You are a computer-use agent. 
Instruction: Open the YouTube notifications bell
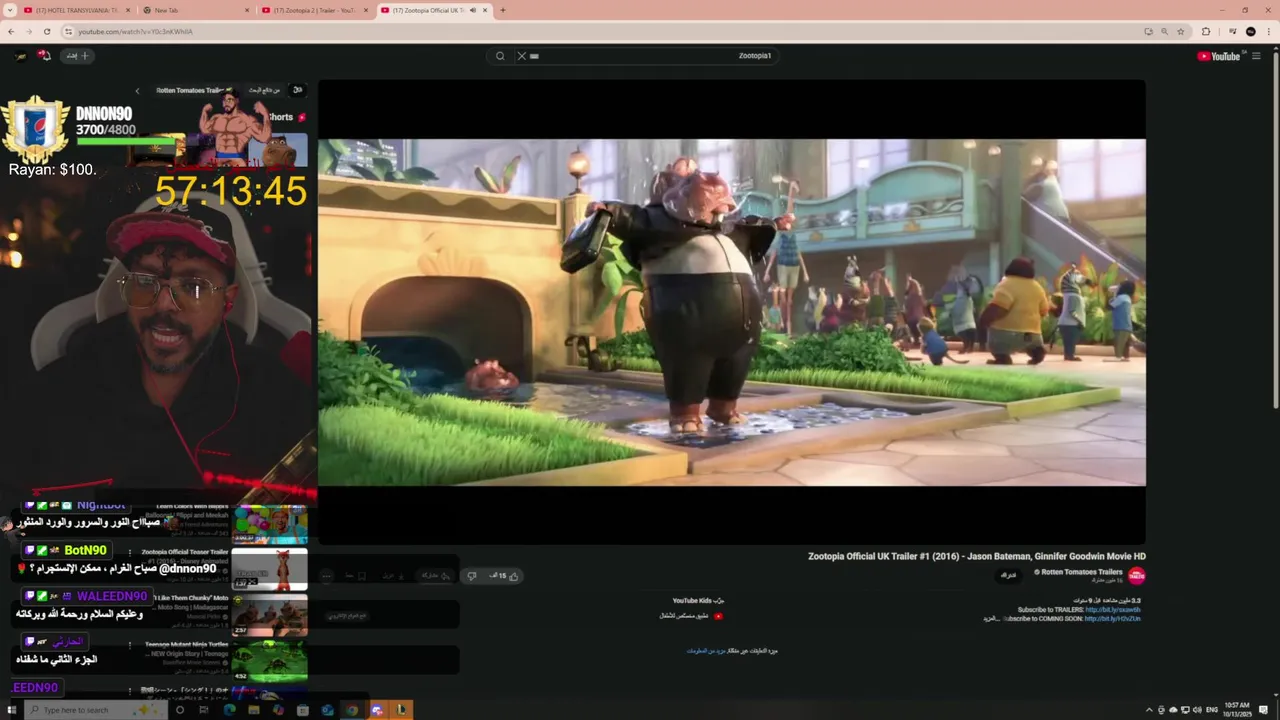44,56
